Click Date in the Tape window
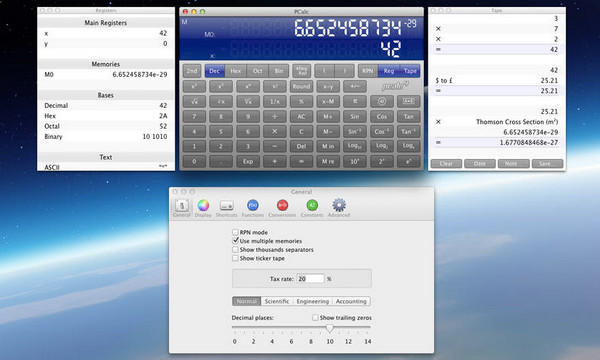This screenshot has width=600, height=360. coord(480,164)
